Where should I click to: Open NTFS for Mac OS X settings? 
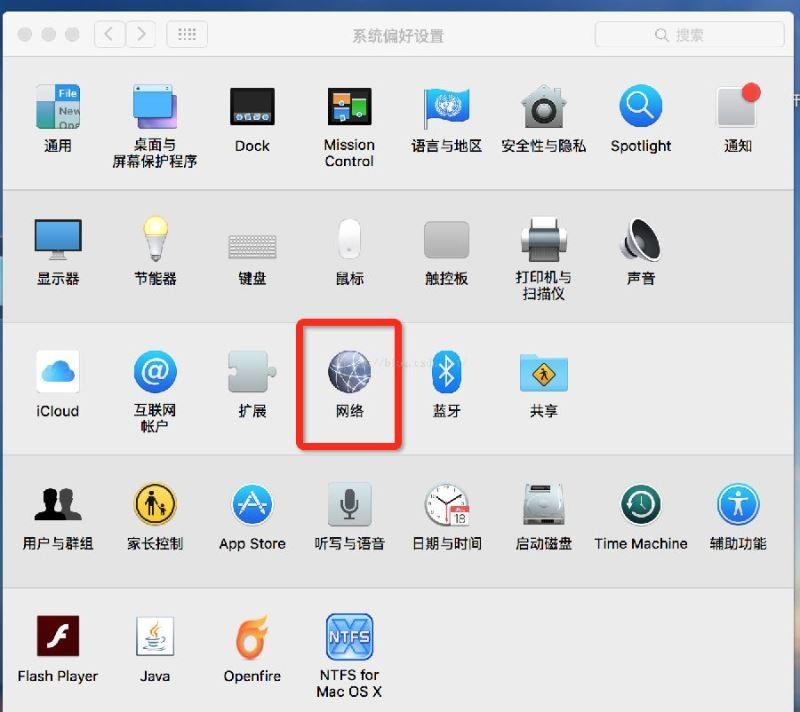tap(348, 640)
